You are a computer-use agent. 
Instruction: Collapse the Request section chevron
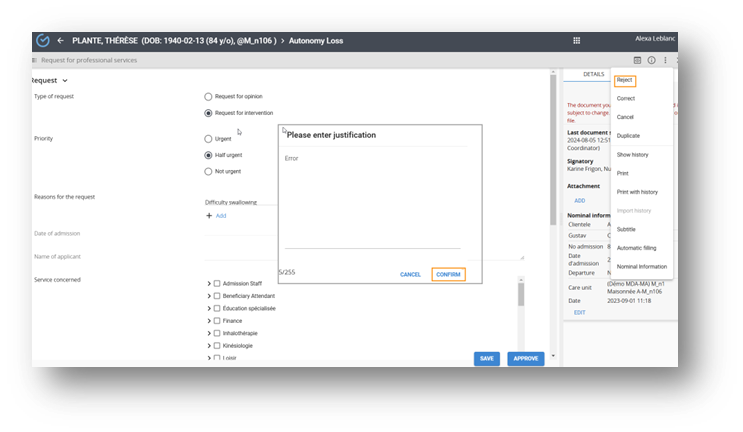[65, 80]
